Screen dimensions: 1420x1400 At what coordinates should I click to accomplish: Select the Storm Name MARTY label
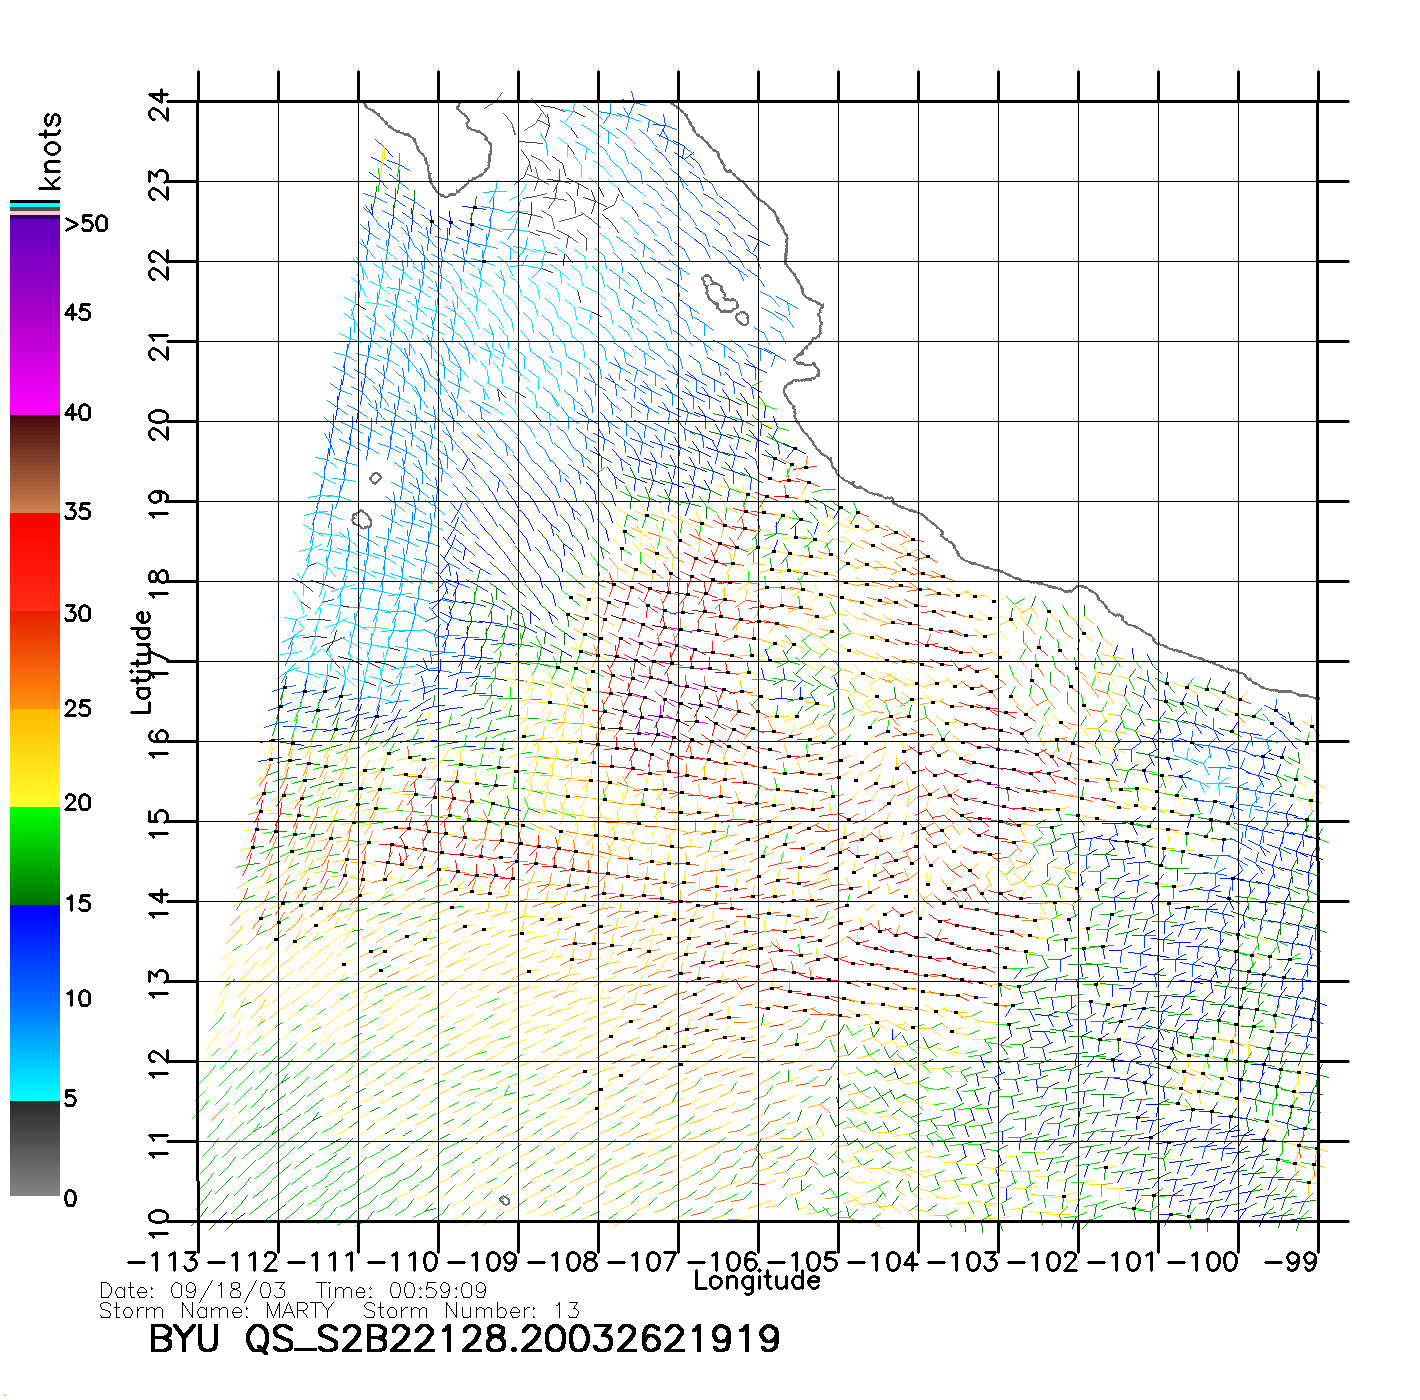(216, 1310)
